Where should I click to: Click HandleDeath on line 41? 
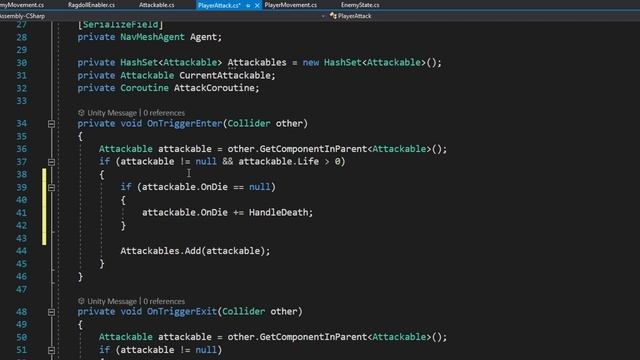coord(278,212)
